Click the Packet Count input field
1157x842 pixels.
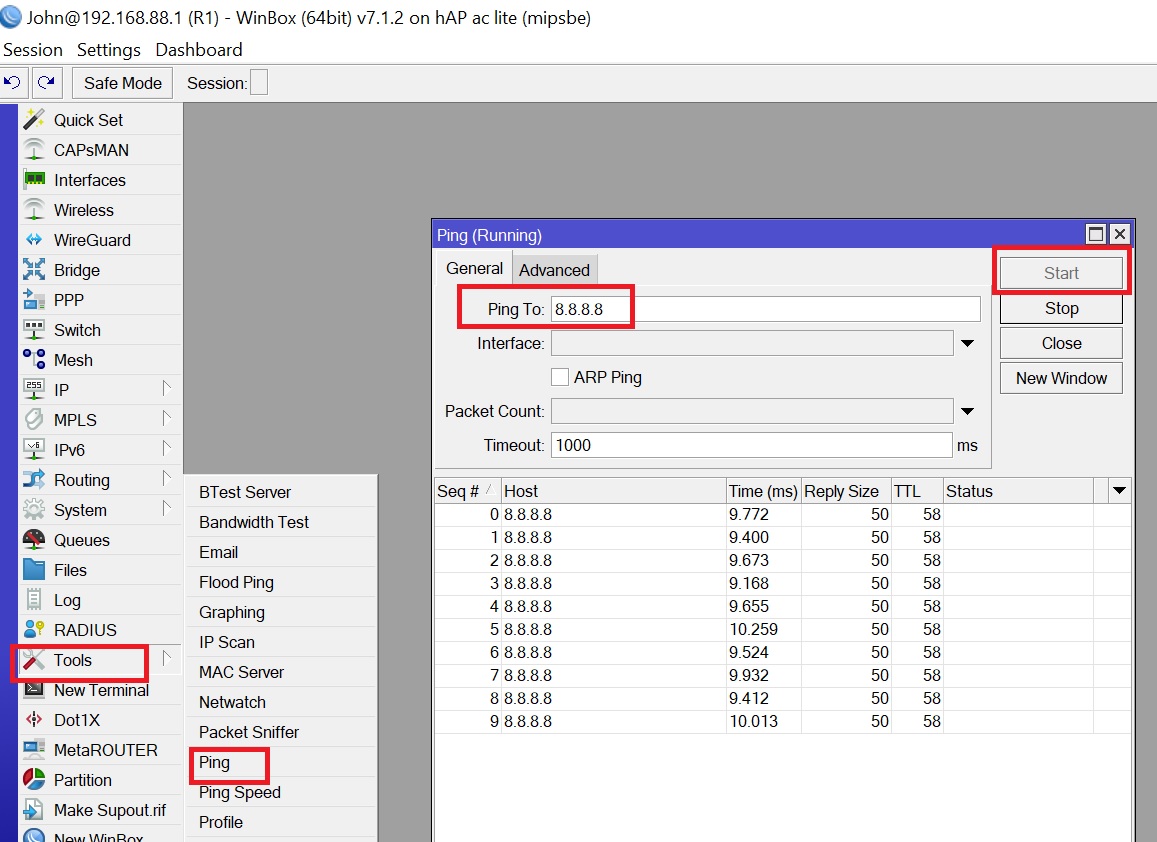click(x=751, y=411)
